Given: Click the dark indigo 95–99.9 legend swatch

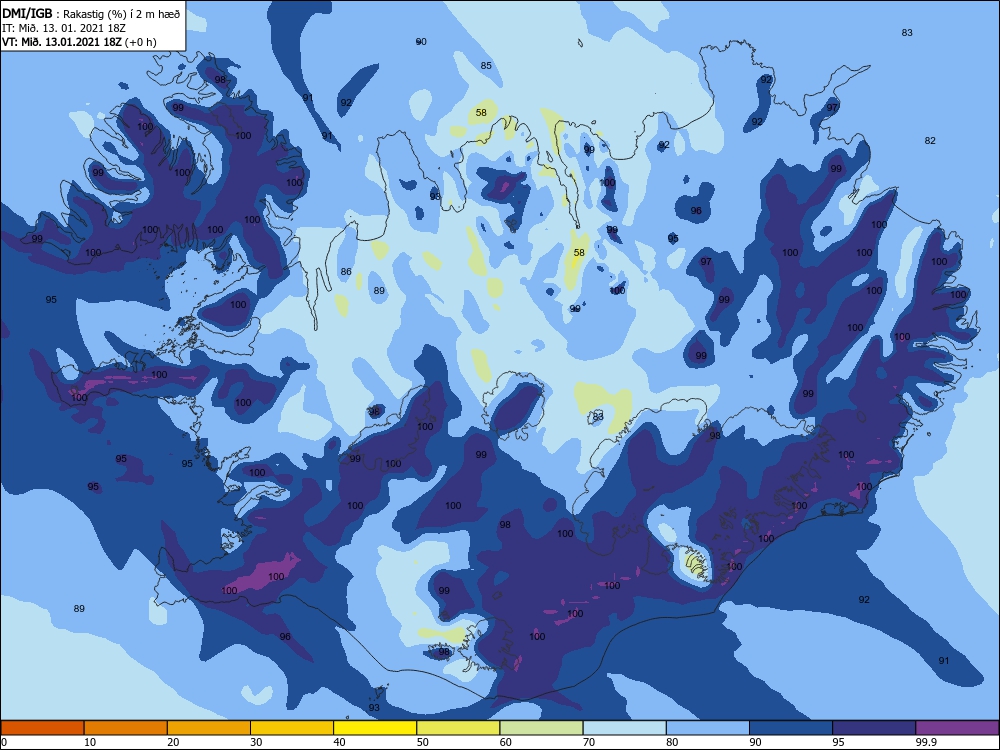Looking at the screenshot, I should pyautogui.click(x=874, y=728).
